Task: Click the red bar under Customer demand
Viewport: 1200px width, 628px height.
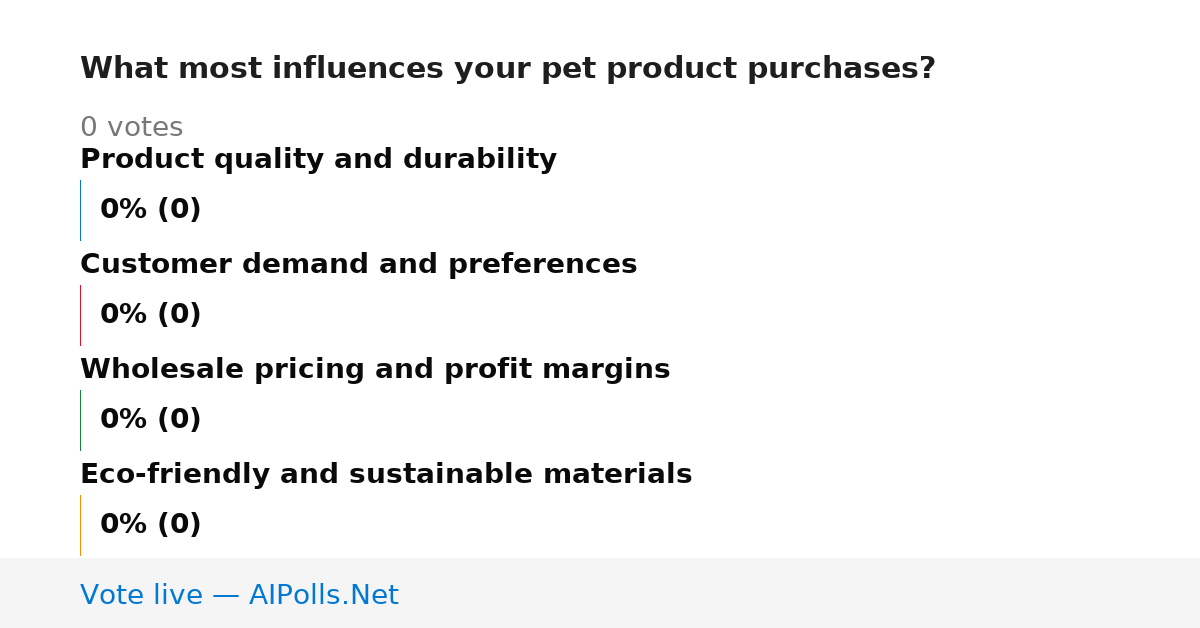Action: coord(80,315)
